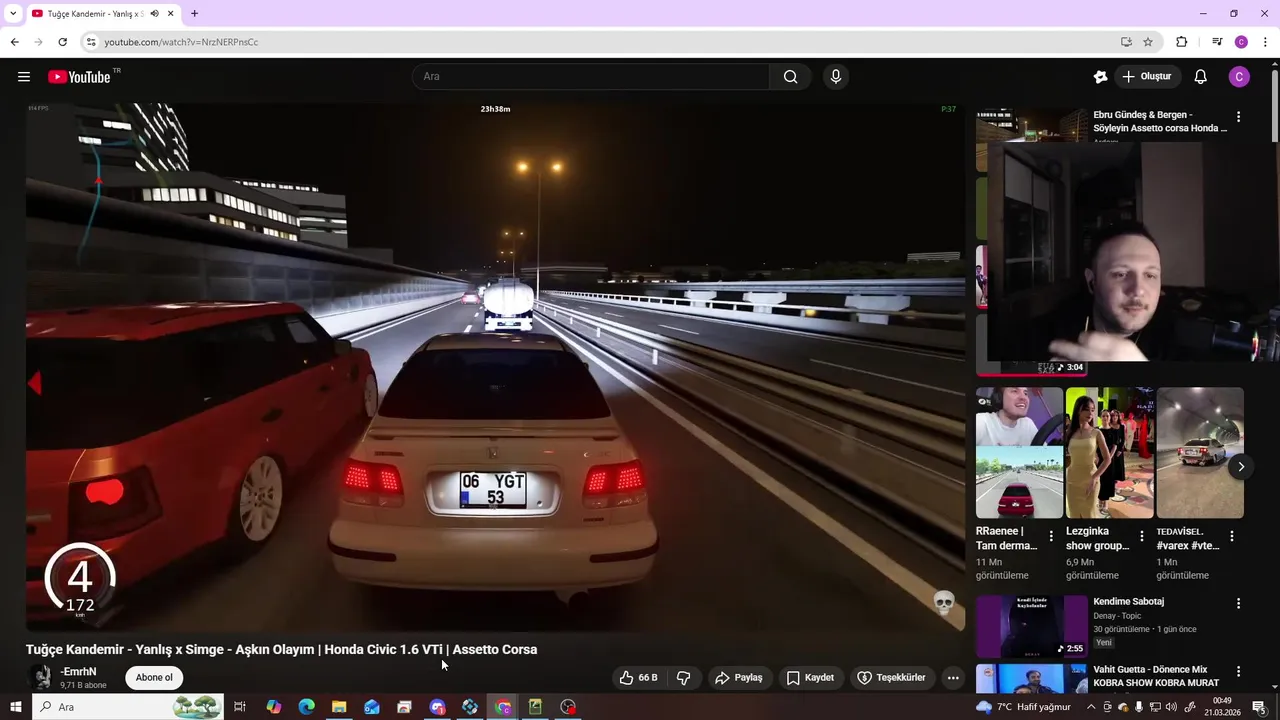Open the weather widget showing 7°C
The width and height of the screenshot is (1280, 720).
point(1024,707)
